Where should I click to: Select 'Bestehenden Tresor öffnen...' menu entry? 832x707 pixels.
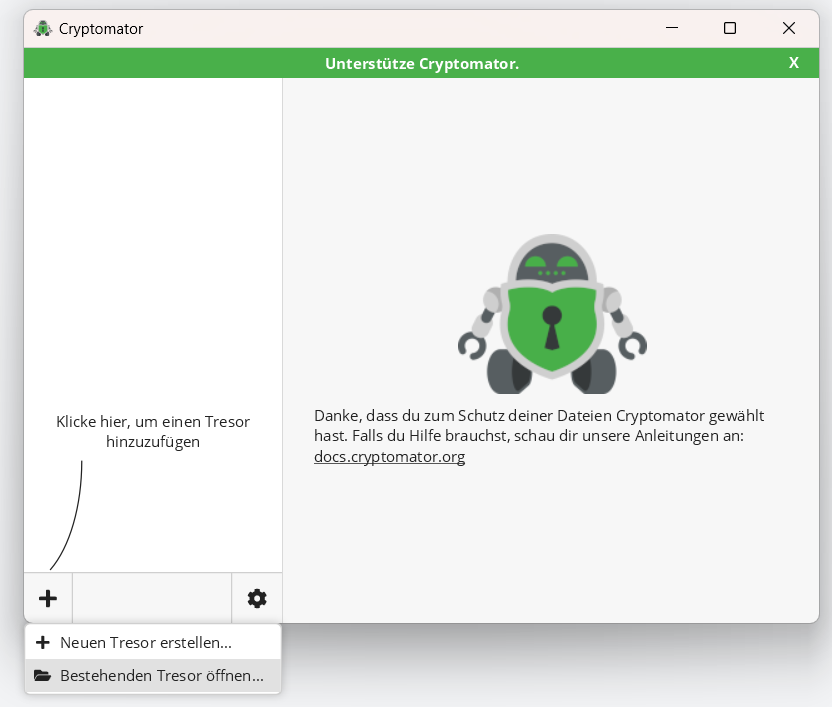point(163,676)
